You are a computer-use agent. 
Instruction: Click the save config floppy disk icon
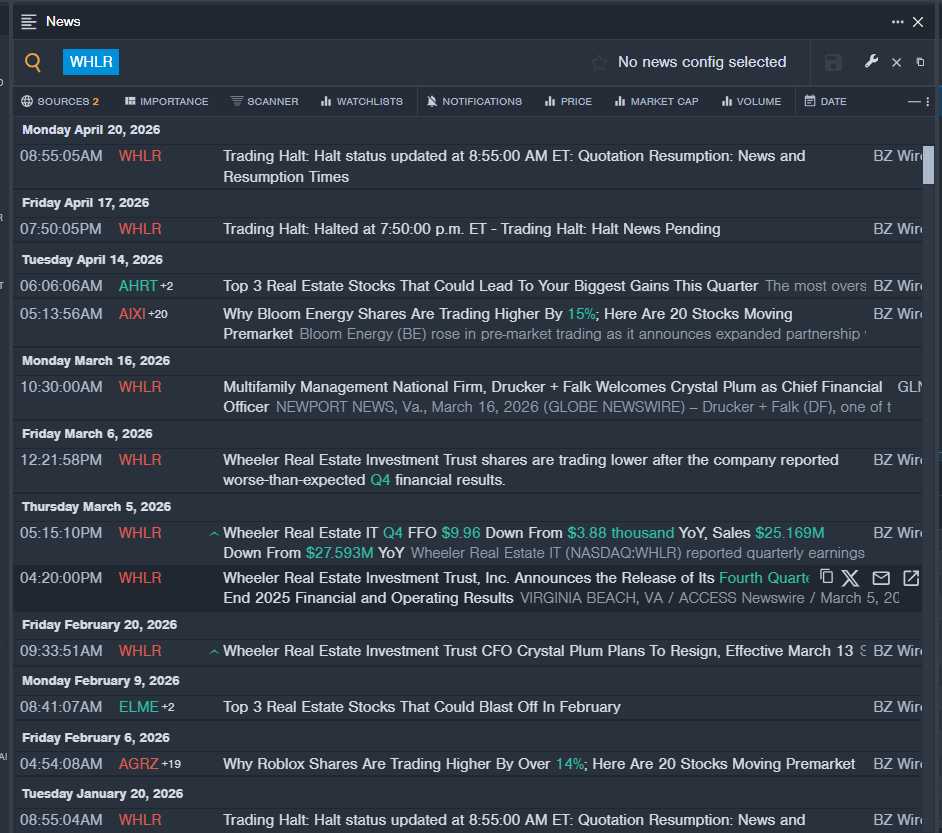(x=833, y=63)
